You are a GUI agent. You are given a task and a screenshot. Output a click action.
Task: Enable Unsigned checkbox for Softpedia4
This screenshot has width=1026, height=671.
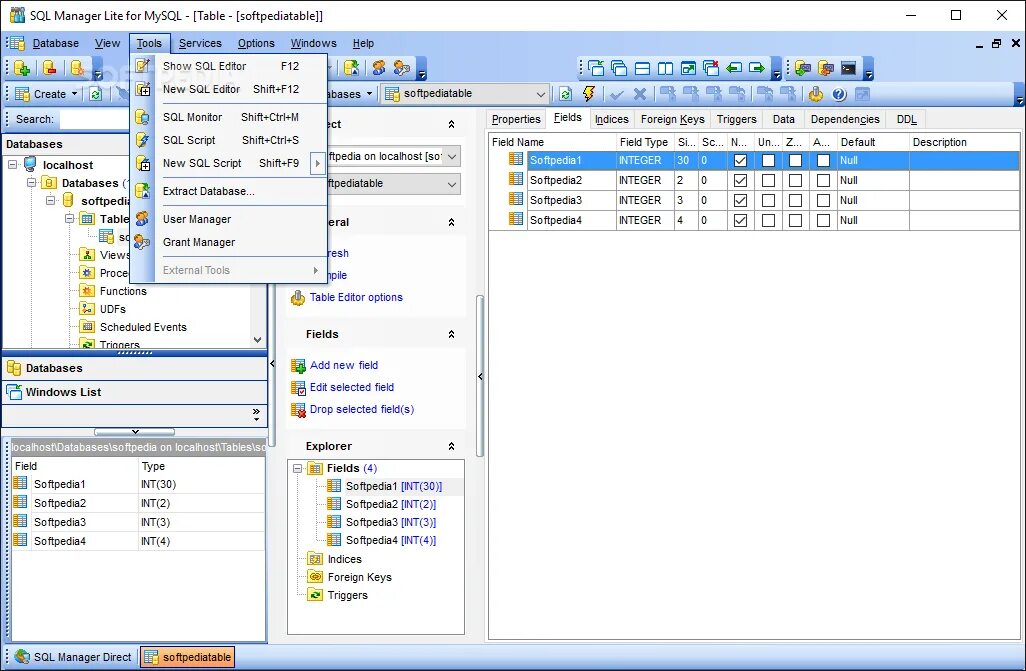[x=768, y=221]
